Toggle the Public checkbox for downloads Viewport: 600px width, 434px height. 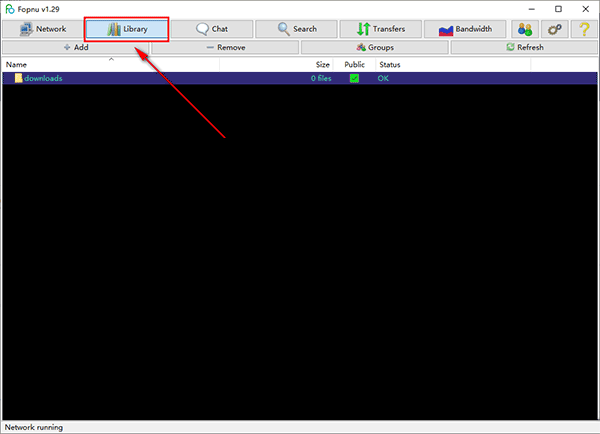[354, 78]
